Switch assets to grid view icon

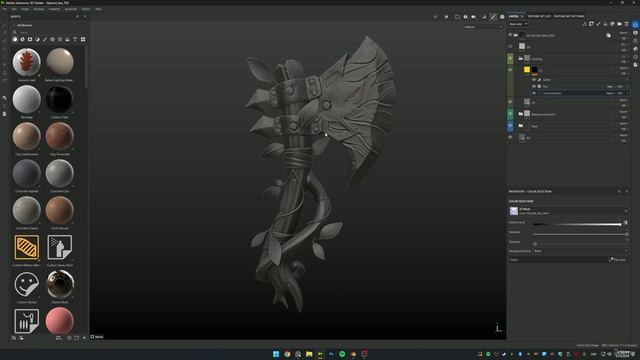click(83, 39)
